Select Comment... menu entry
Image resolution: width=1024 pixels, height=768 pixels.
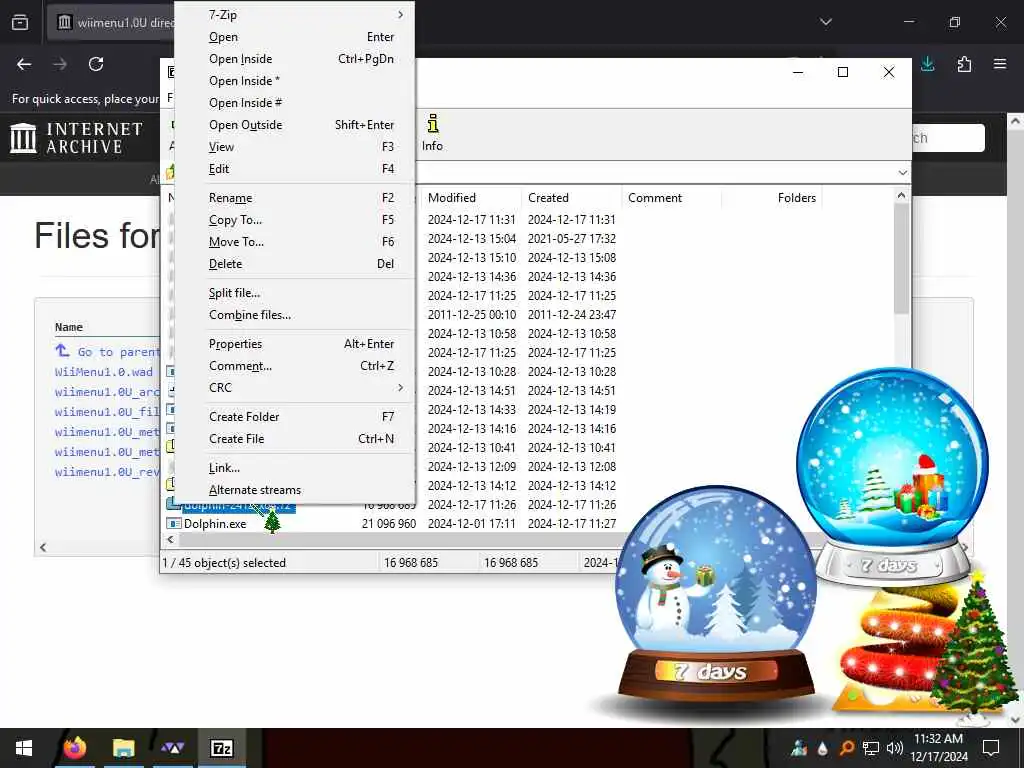tap(295, 366)
